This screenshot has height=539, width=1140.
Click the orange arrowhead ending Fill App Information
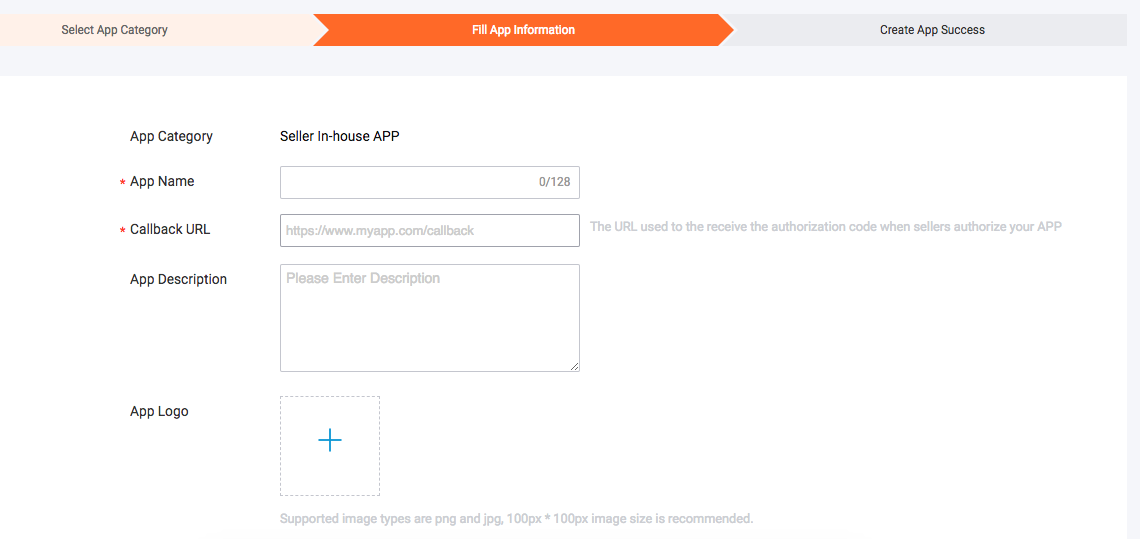725,30
